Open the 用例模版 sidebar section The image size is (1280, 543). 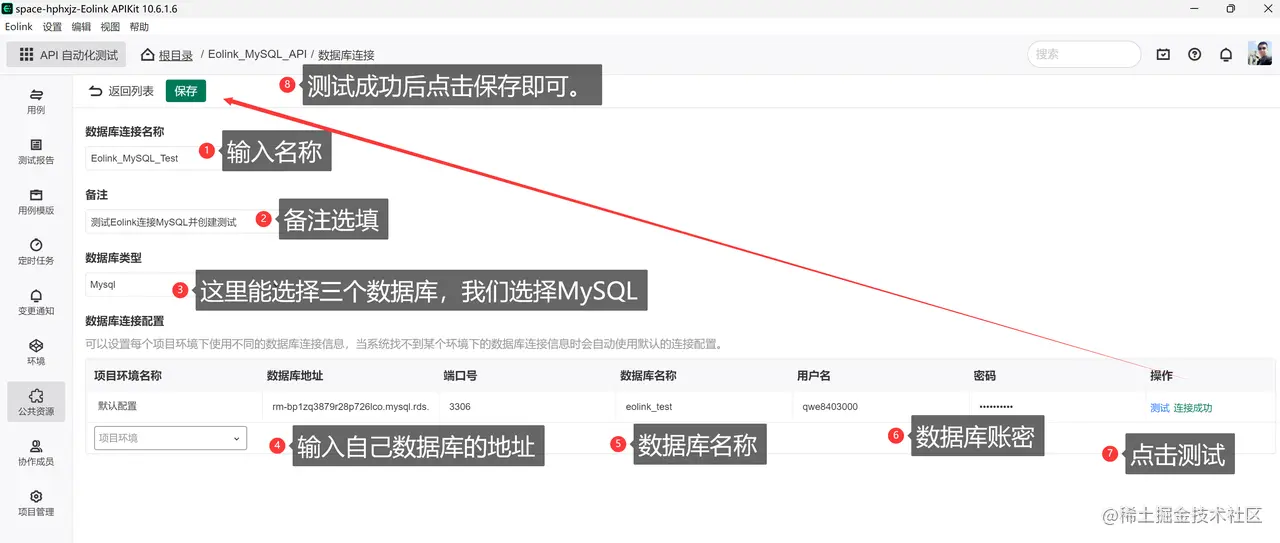coord(36,201)
